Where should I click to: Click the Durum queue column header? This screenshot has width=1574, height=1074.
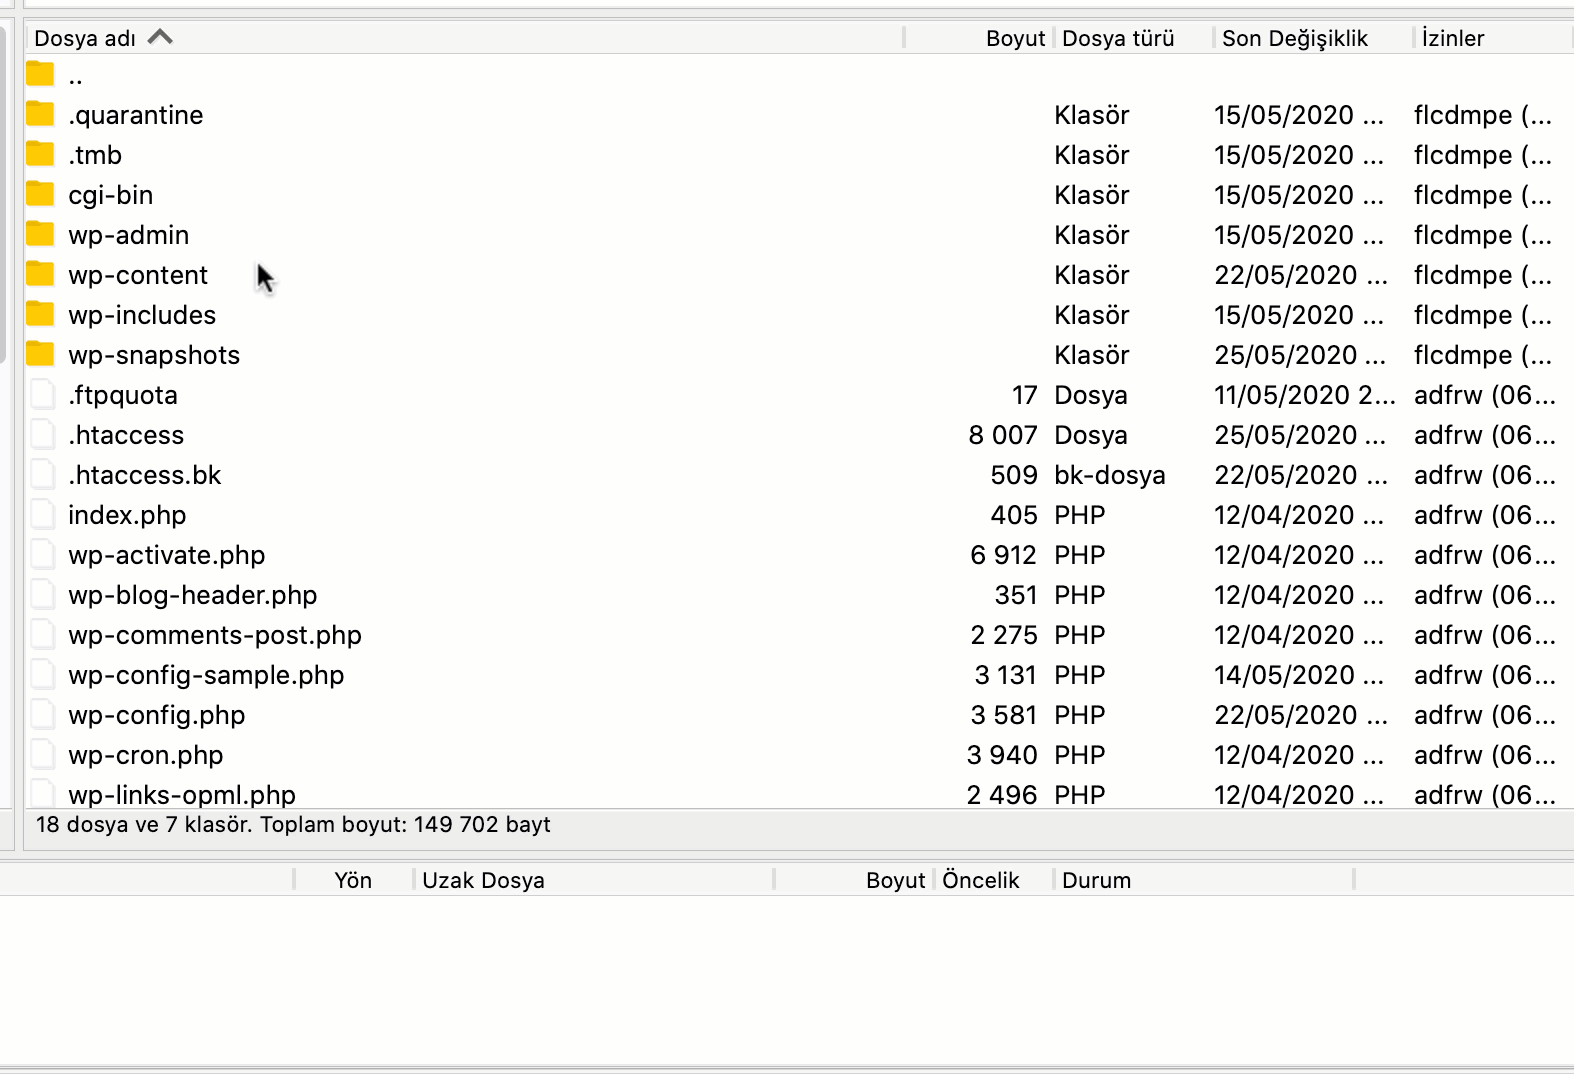click(1096, 880)
